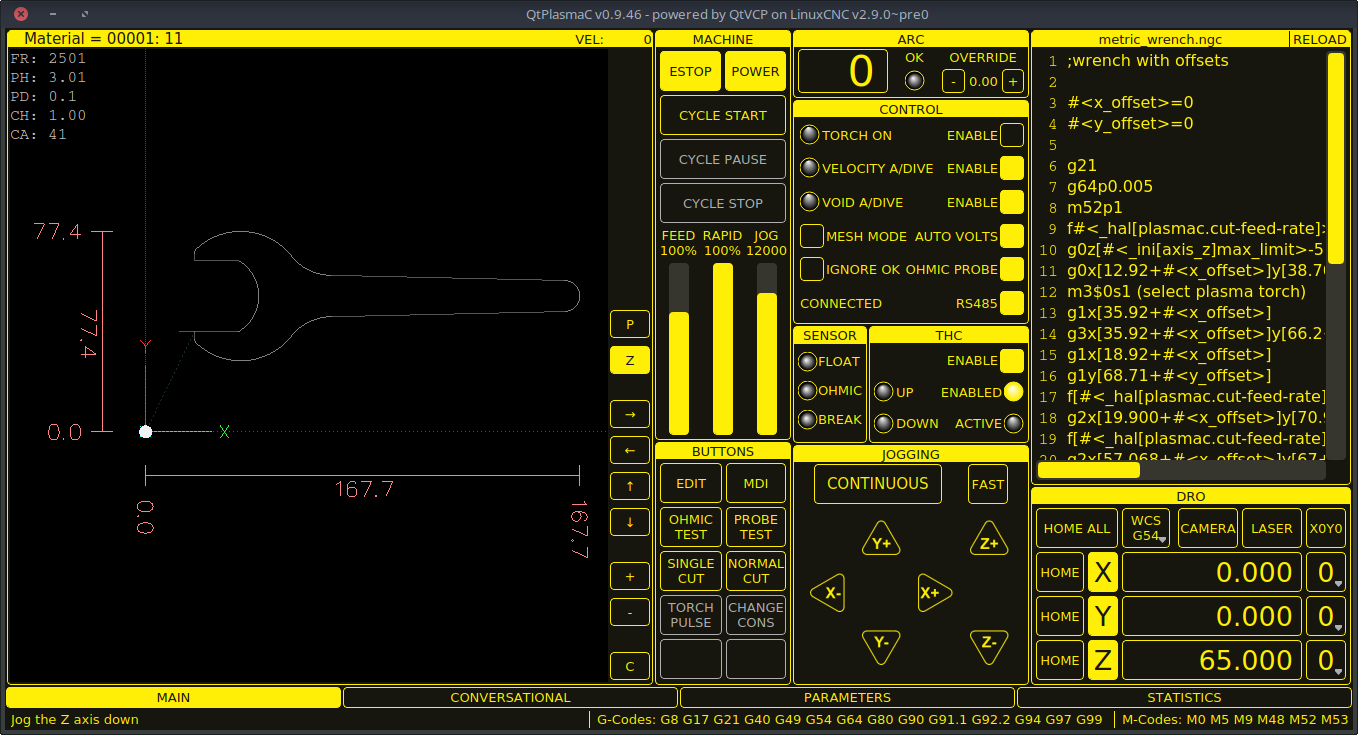
Task: Select the X axis label in DRO
Action: [x=1102, y=572]
